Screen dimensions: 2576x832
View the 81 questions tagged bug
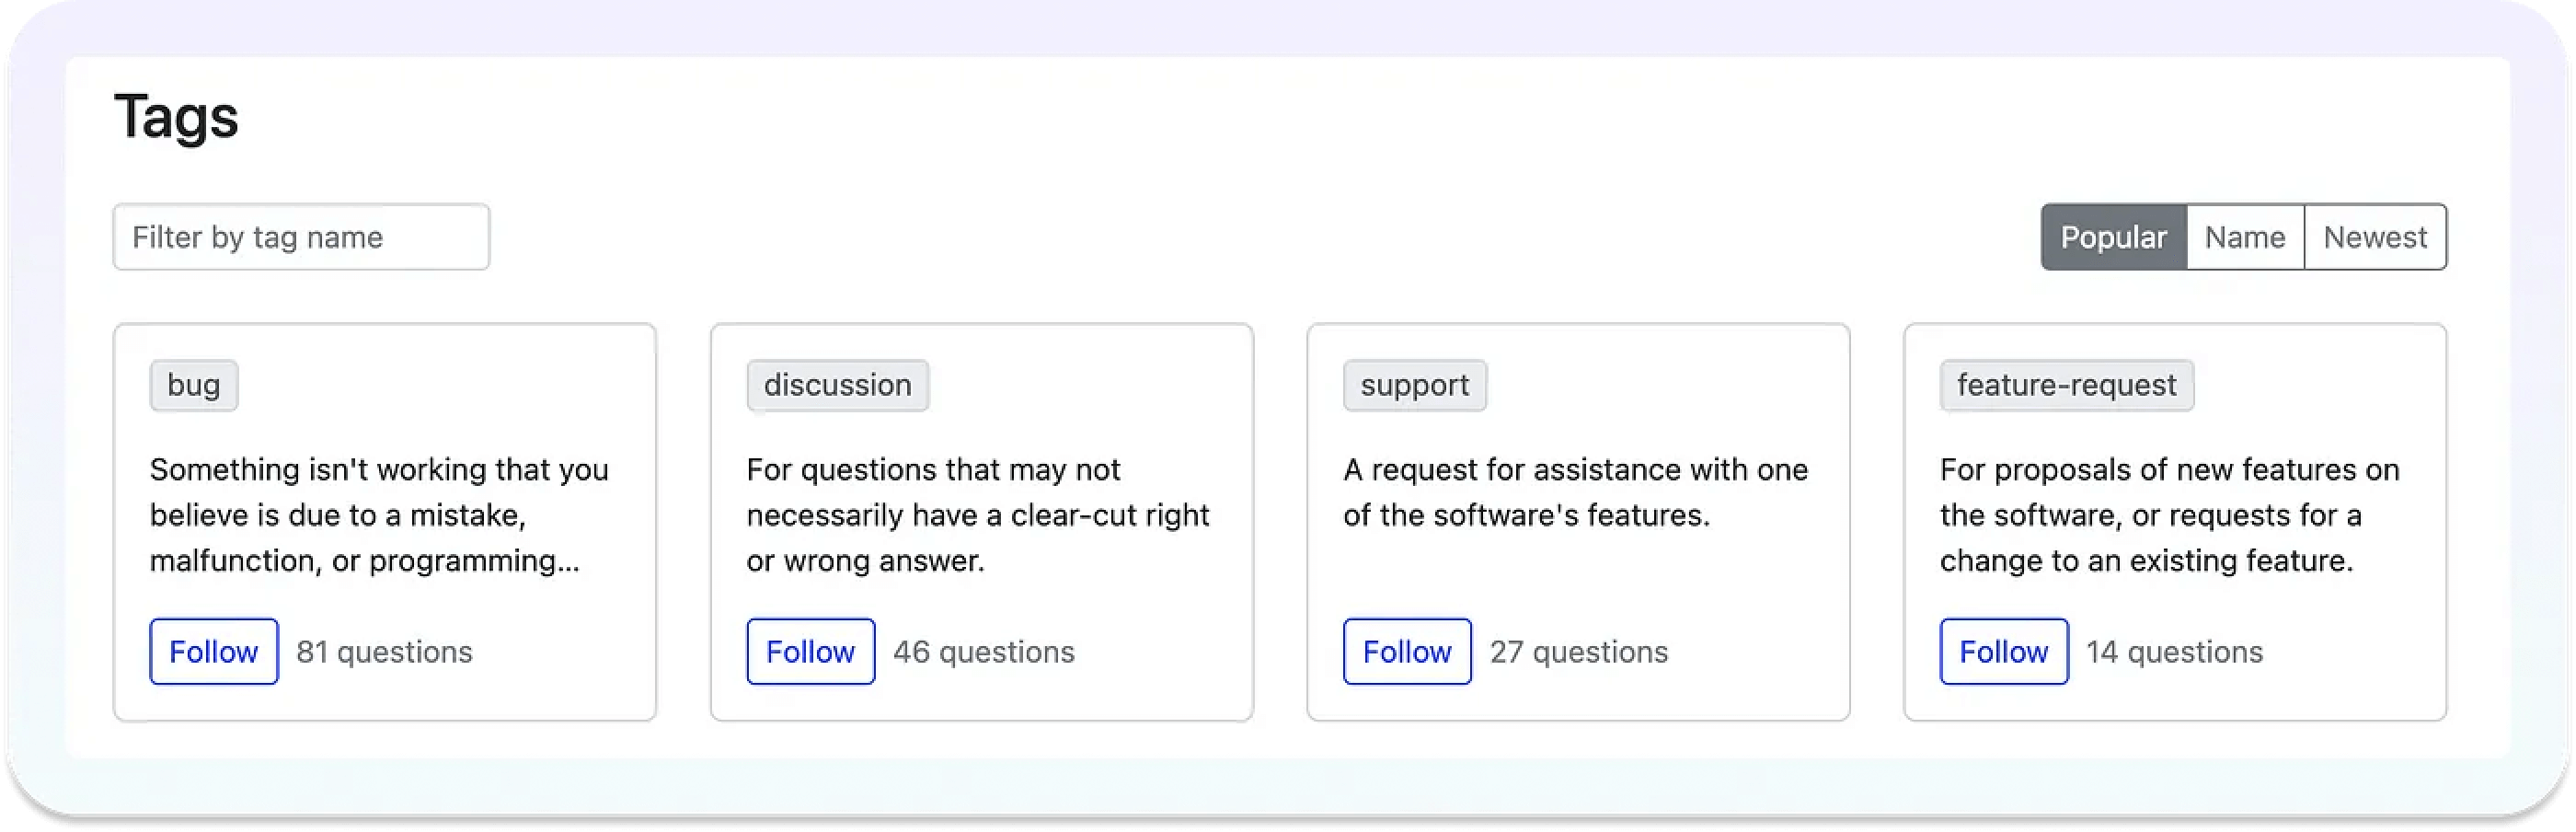pos(385,651)
